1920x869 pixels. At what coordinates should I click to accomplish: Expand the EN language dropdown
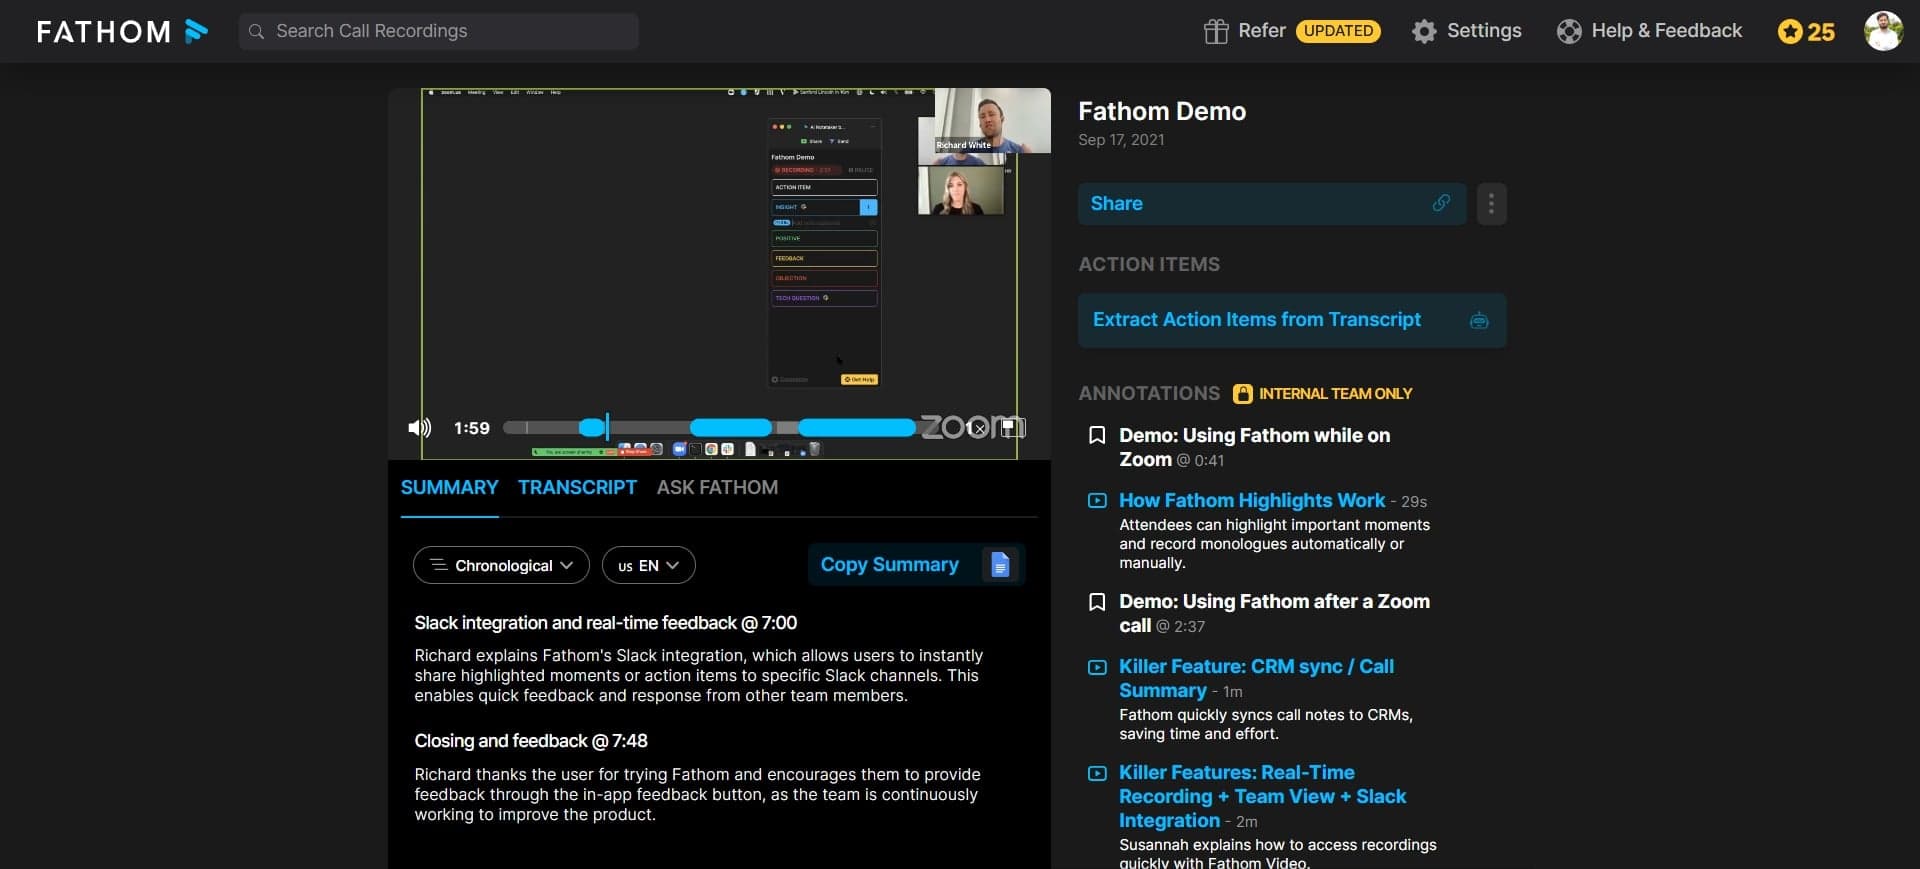coord(648,565)
